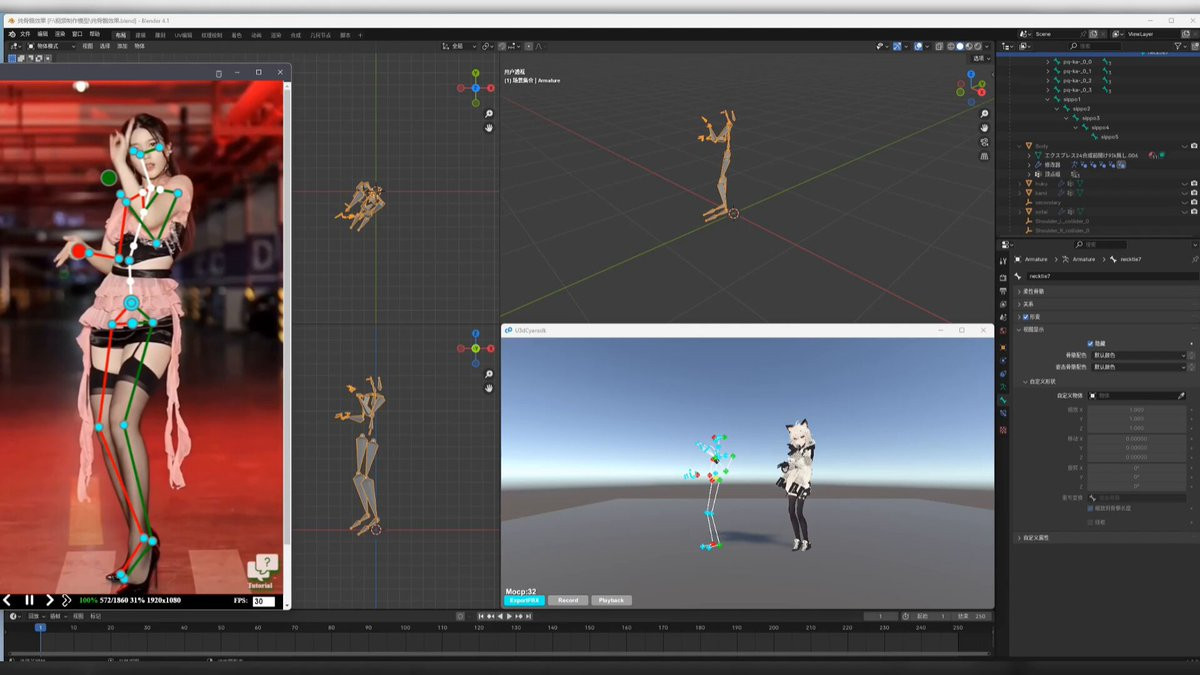Click zoom magnifier in perspective viewport
Viewport: 1200px width, 675px height.
[x=984, y=113]
